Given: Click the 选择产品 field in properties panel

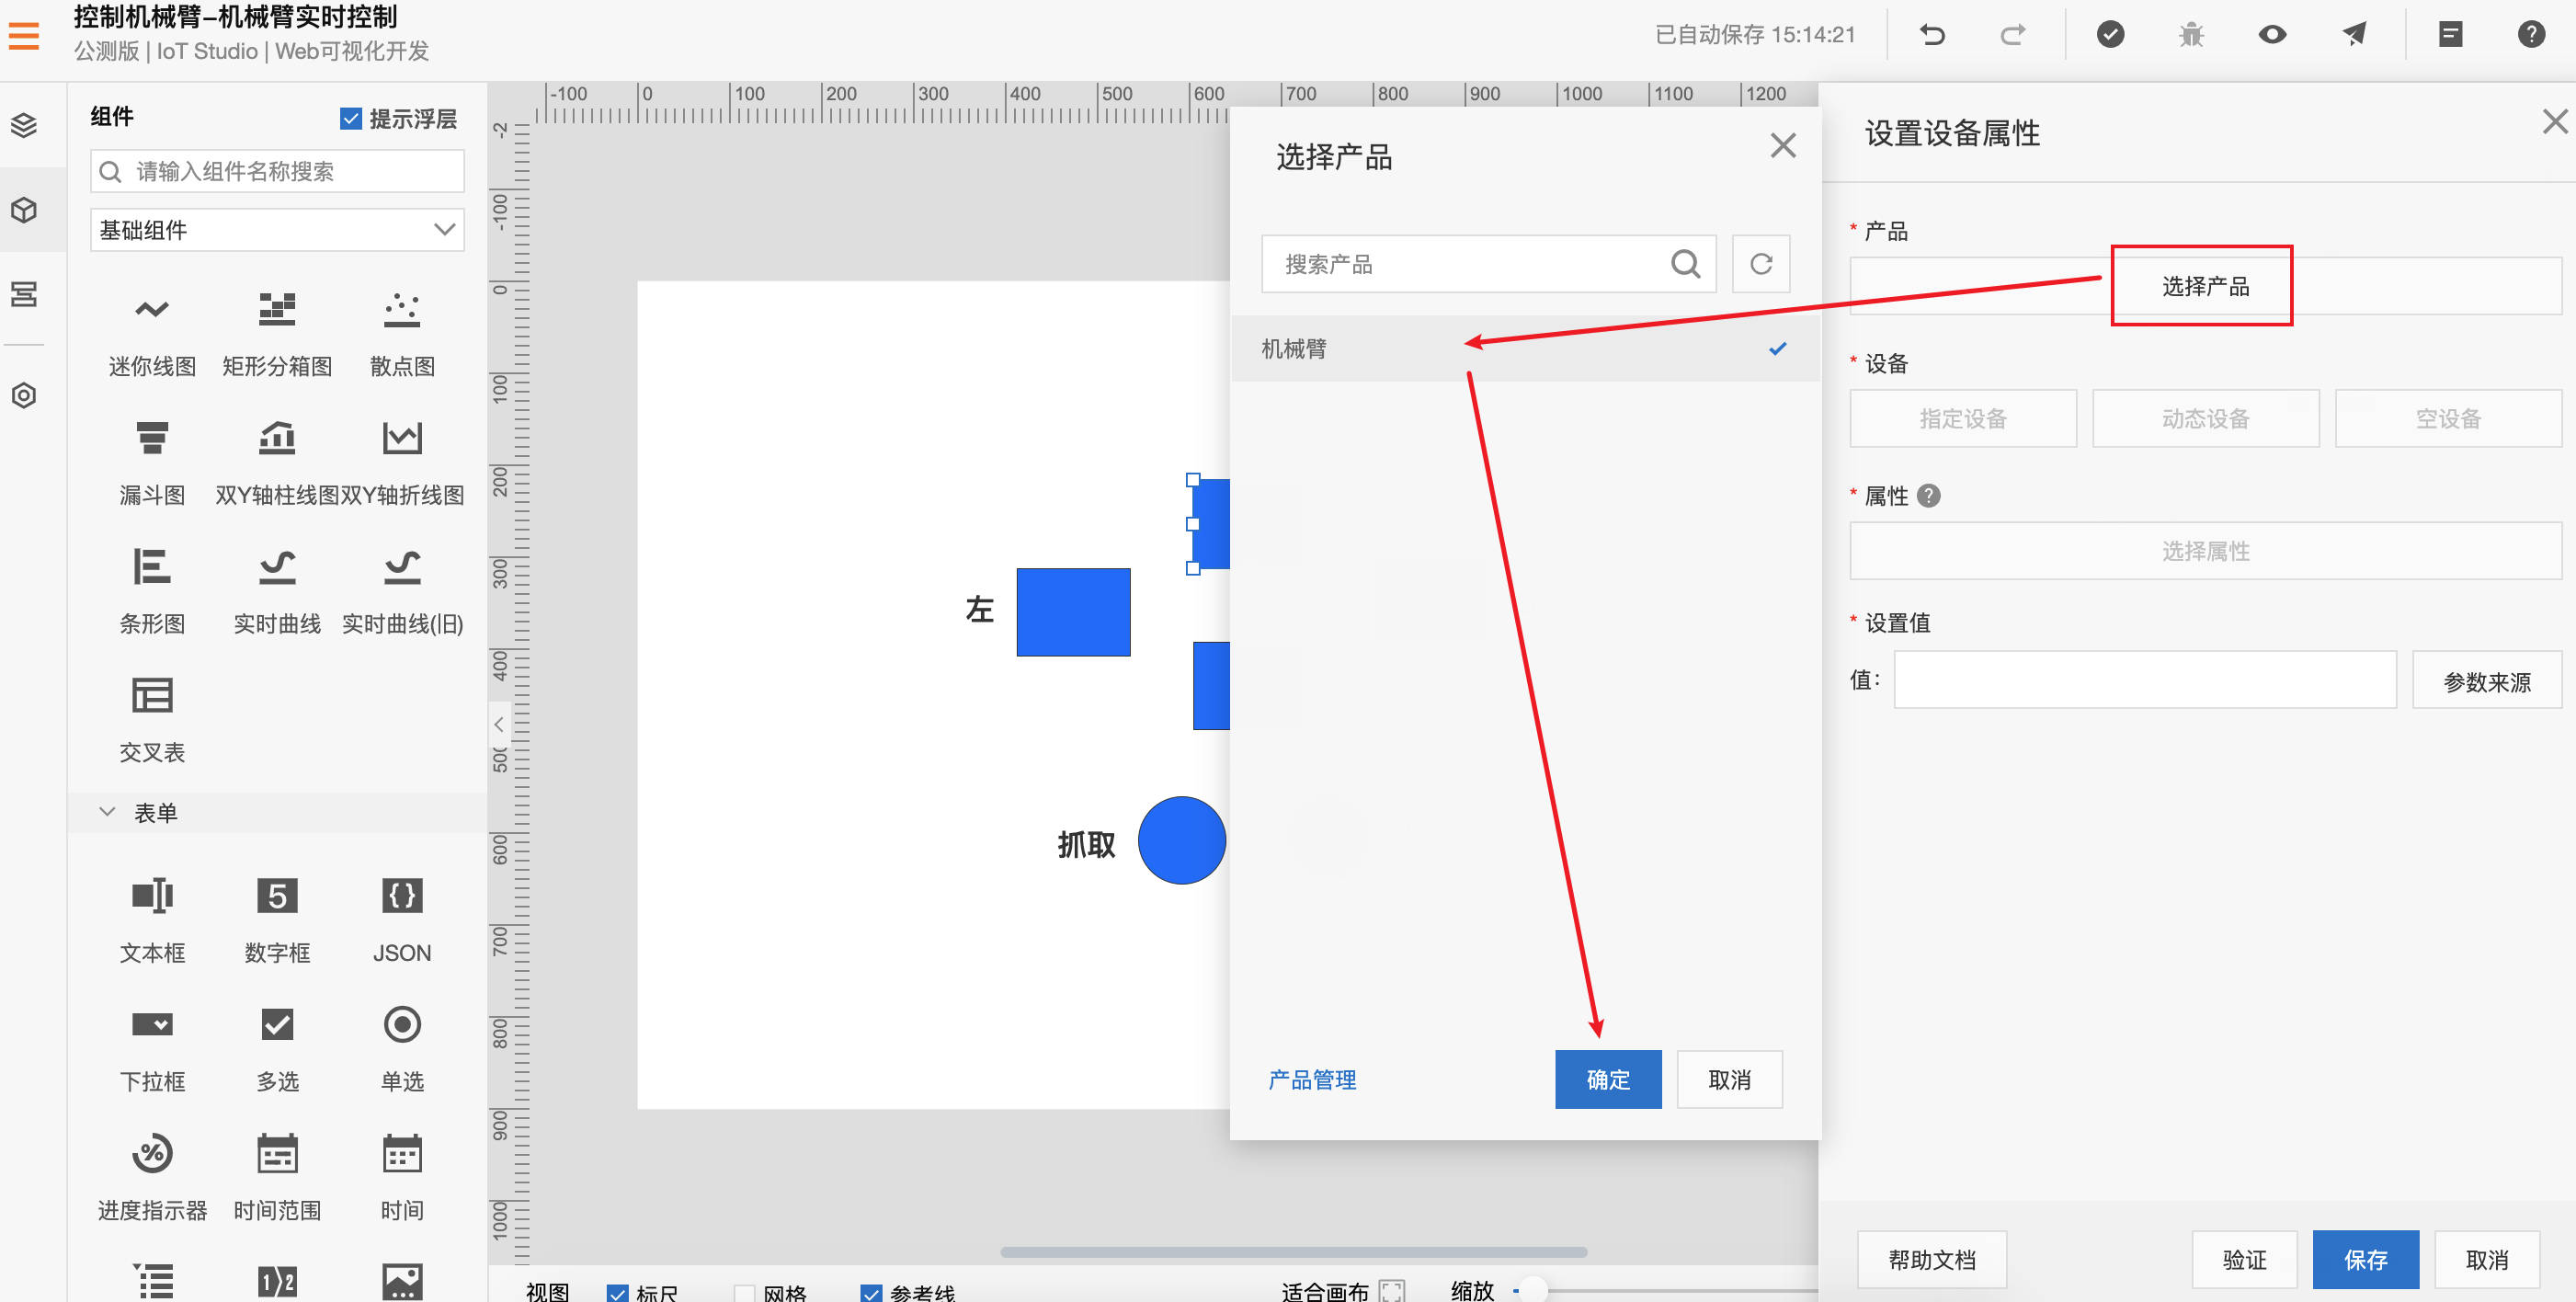Looking at the screenshot, I should pos(2205,287).
